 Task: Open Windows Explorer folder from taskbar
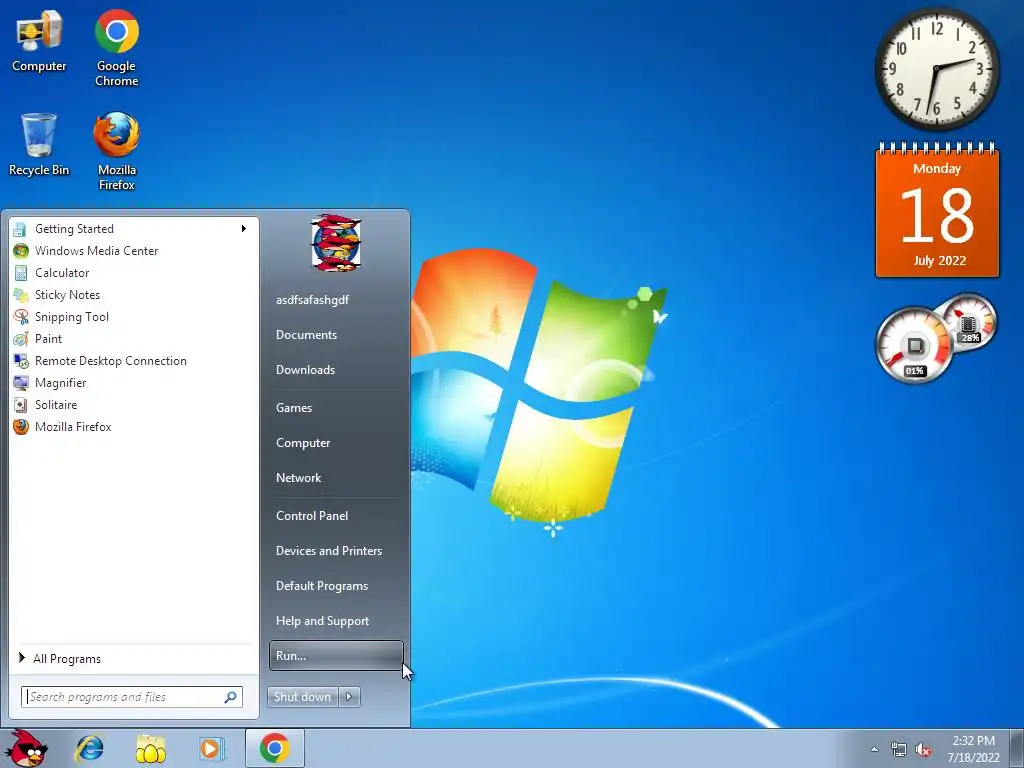coord(150,748)
